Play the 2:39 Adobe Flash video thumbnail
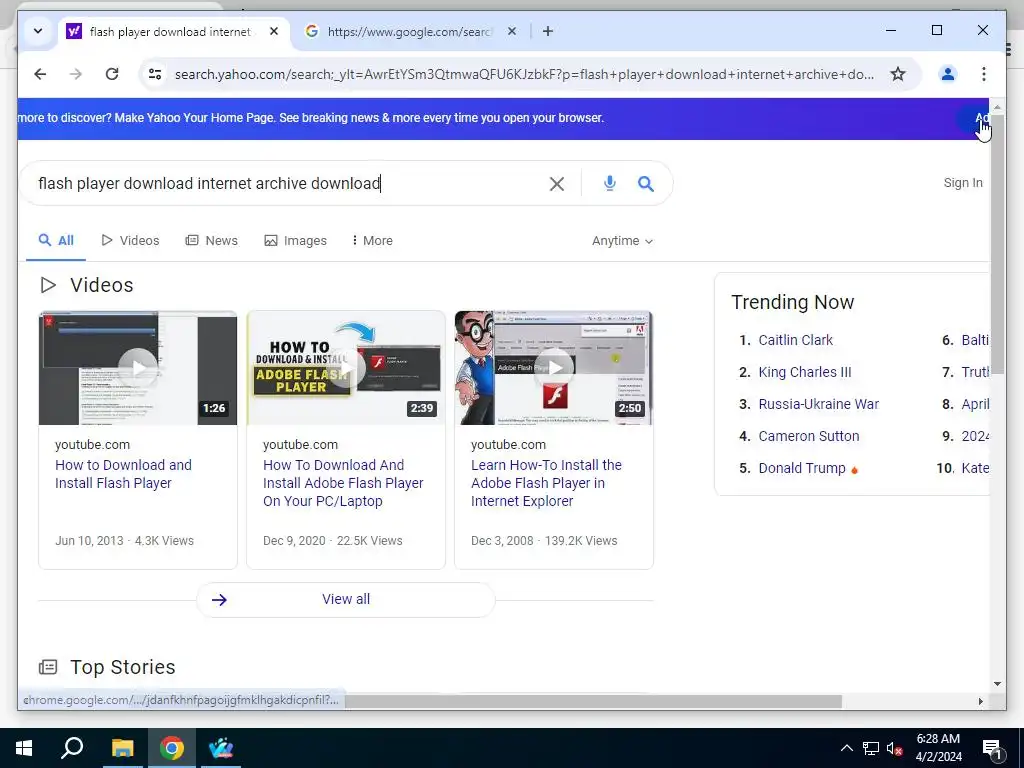 346,368
